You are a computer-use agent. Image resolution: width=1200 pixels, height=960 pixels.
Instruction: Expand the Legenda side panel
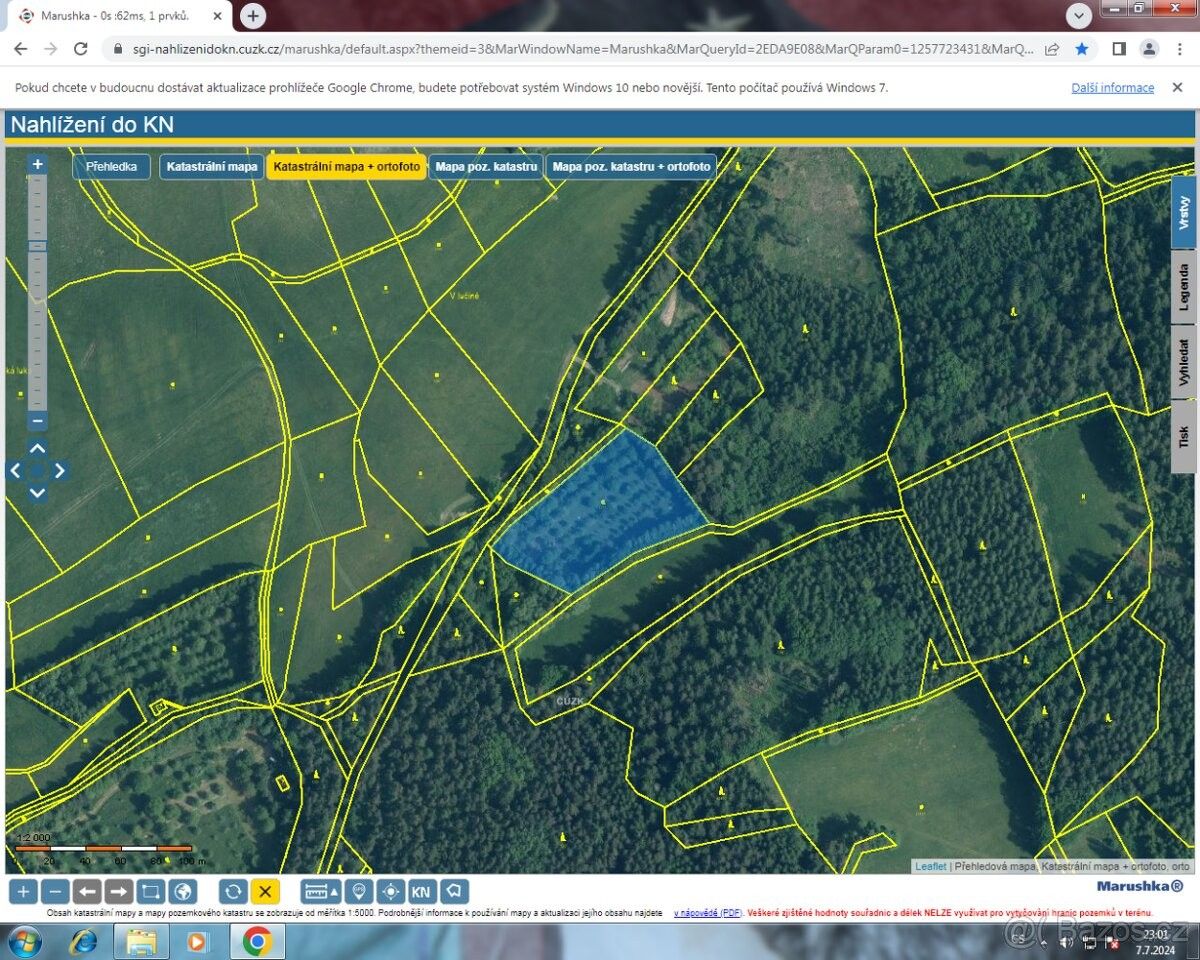point(1184,288)
